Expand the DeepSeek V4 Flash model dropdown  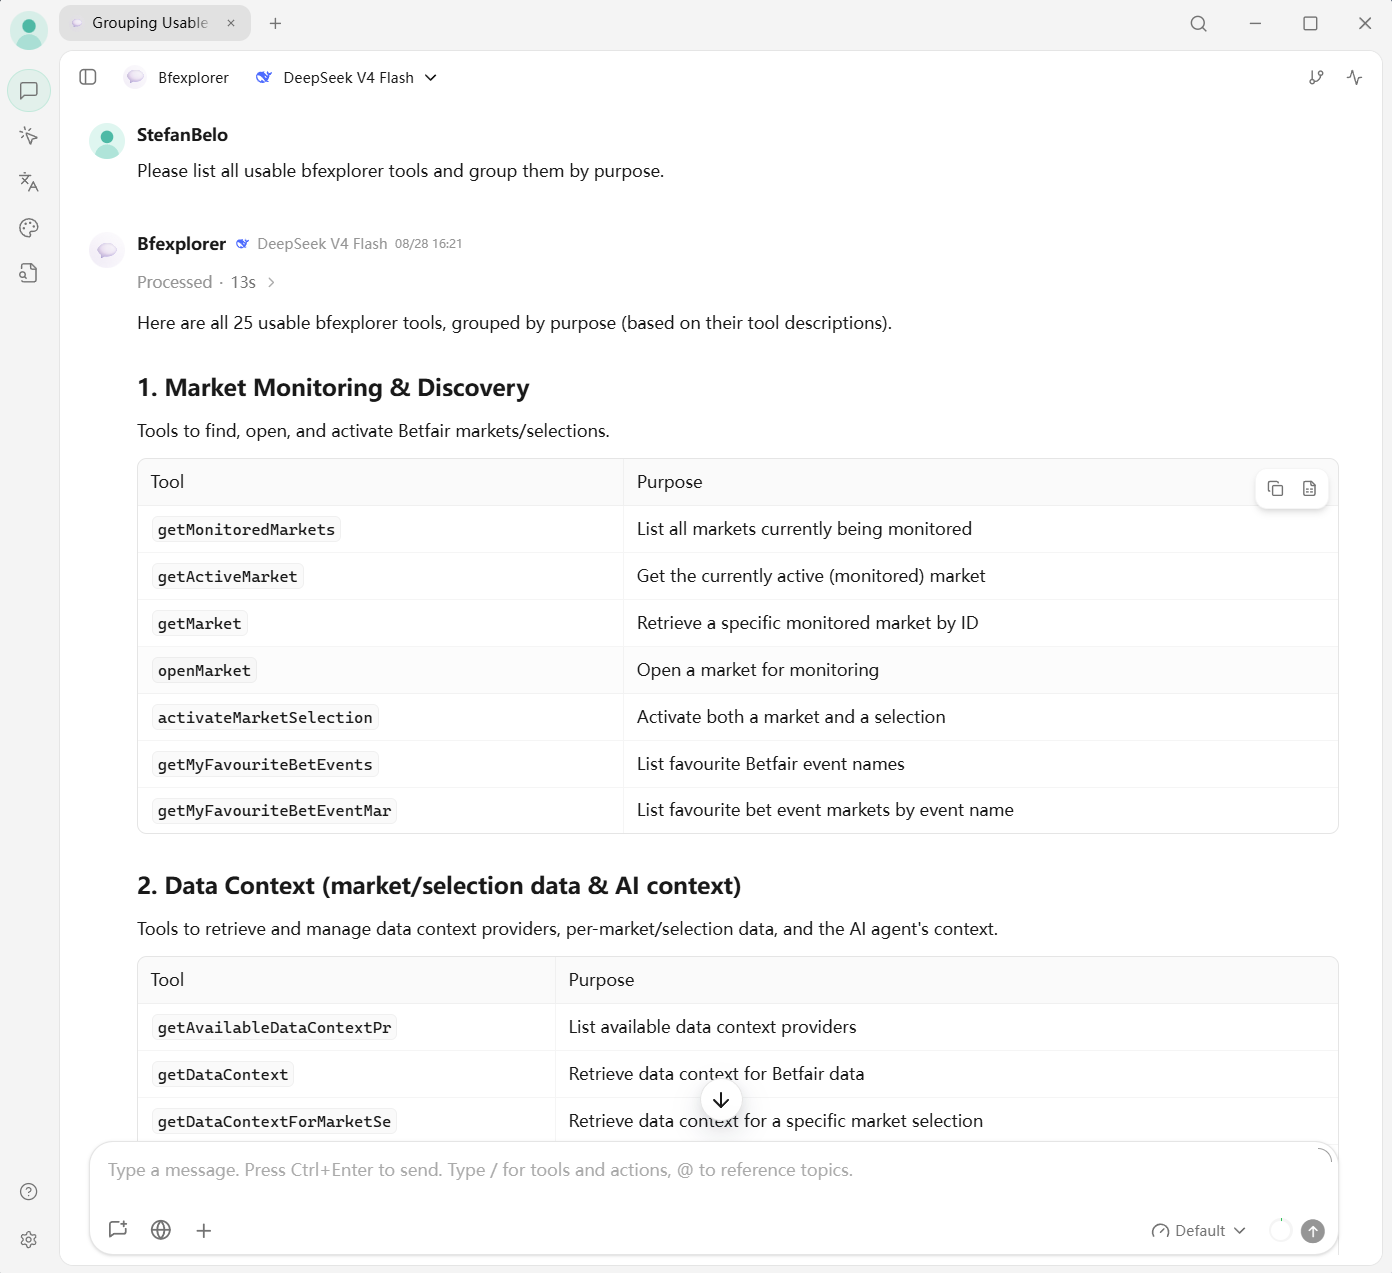tap(346, 77)
